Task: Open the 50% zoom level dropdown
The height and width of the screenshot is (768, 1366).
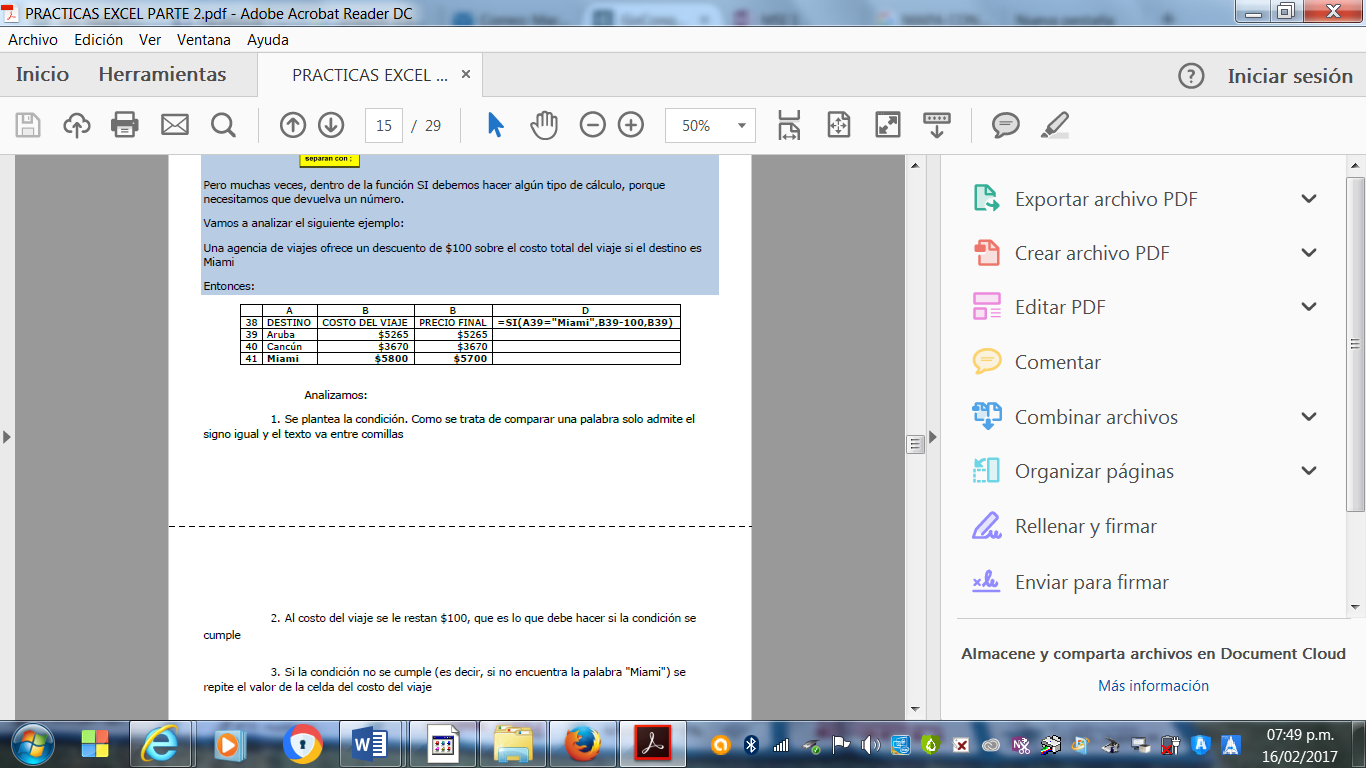Action: click(741, 126)
